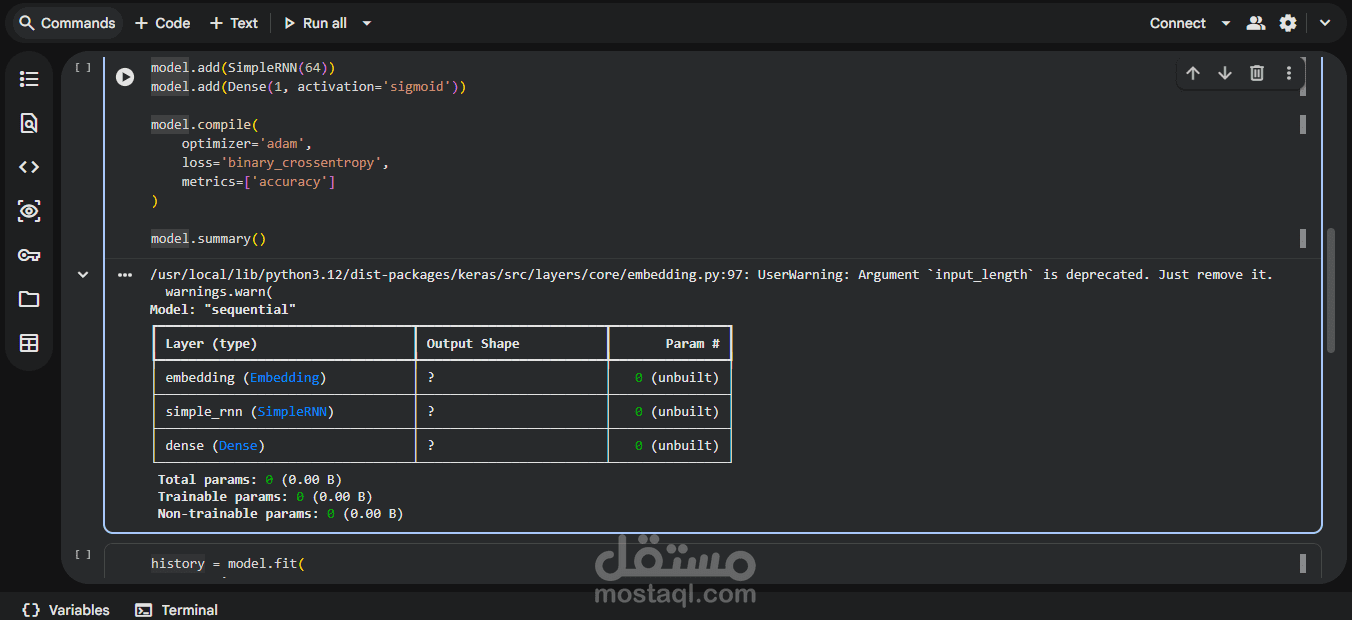The height and width of the screenshot is (620, 1352).
Task: Open the Variables panel
Action: point(66,609)
